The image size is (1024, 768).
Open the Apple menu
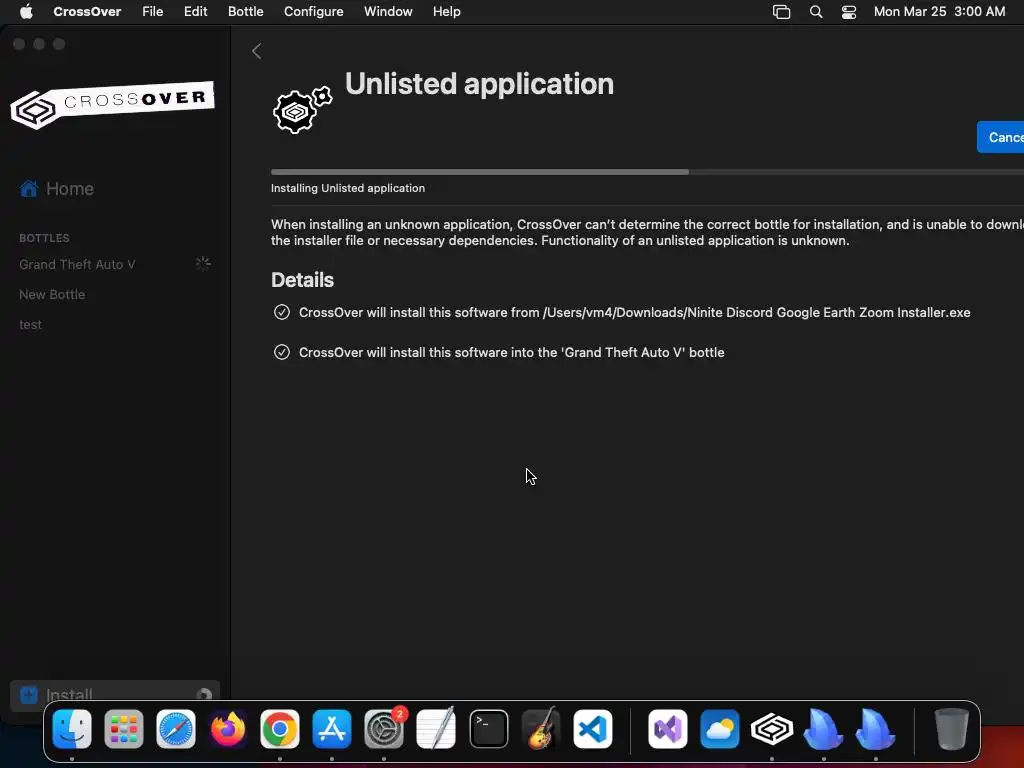(x=26, y=12)
